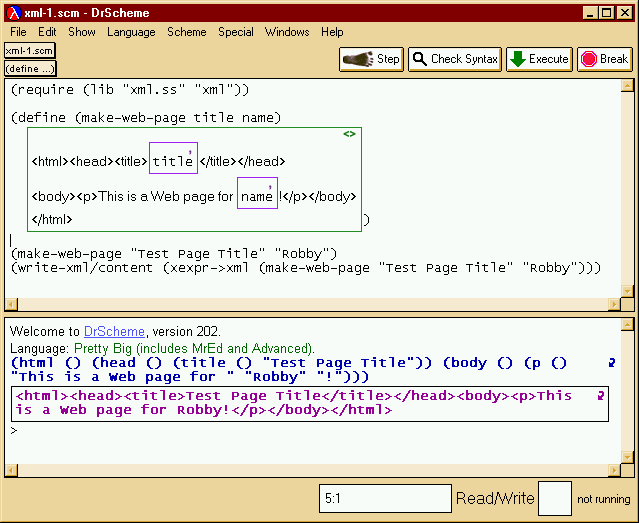Click the red Break button
Screen dimensions: 639x523
click(605, 59)
